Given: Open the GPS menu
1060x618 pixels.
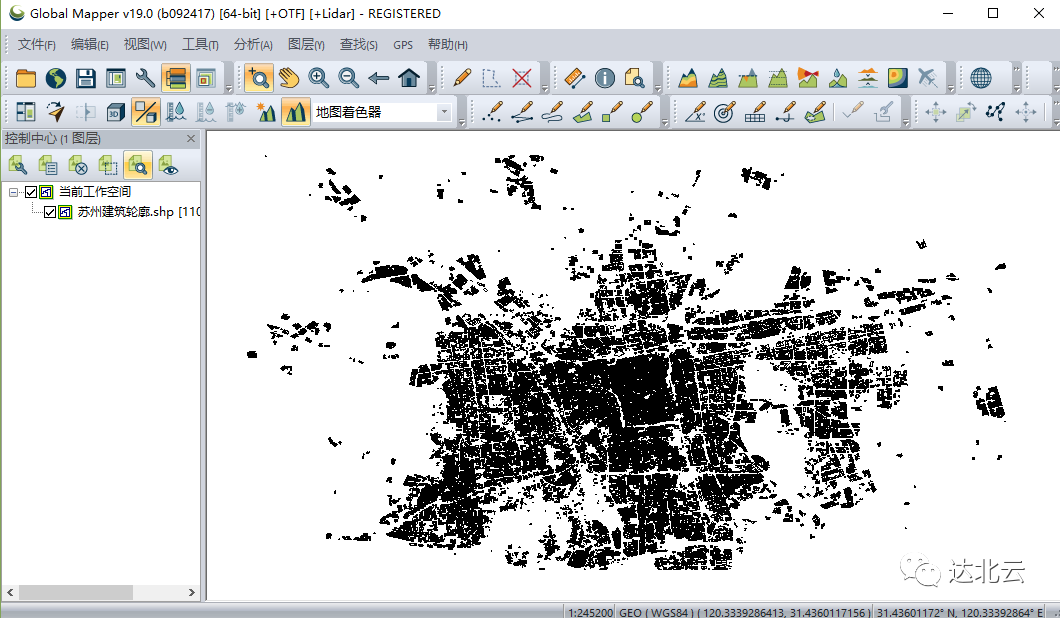Looking at the screenshot, I should point(403,45).
